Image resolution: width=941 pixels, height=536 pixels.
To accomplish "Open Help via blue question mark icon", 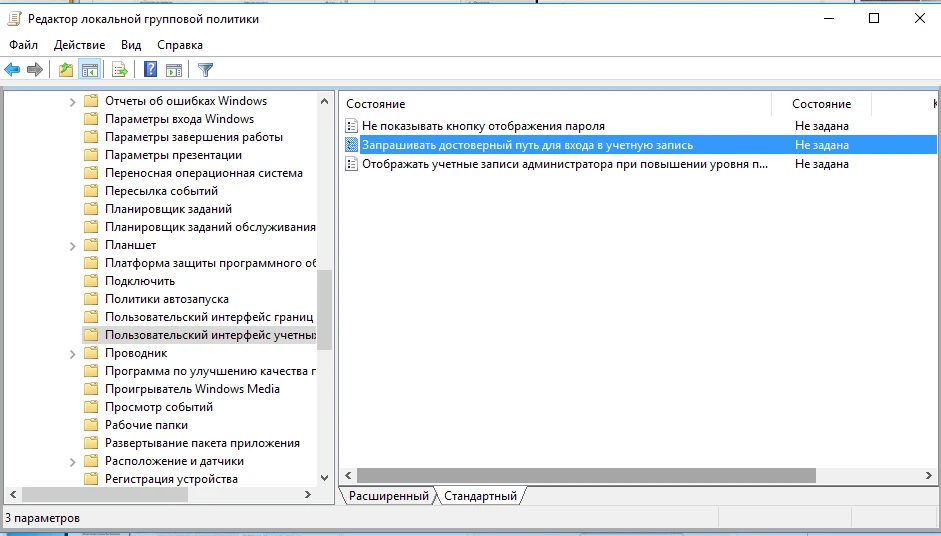I will [x=150, y=69].
